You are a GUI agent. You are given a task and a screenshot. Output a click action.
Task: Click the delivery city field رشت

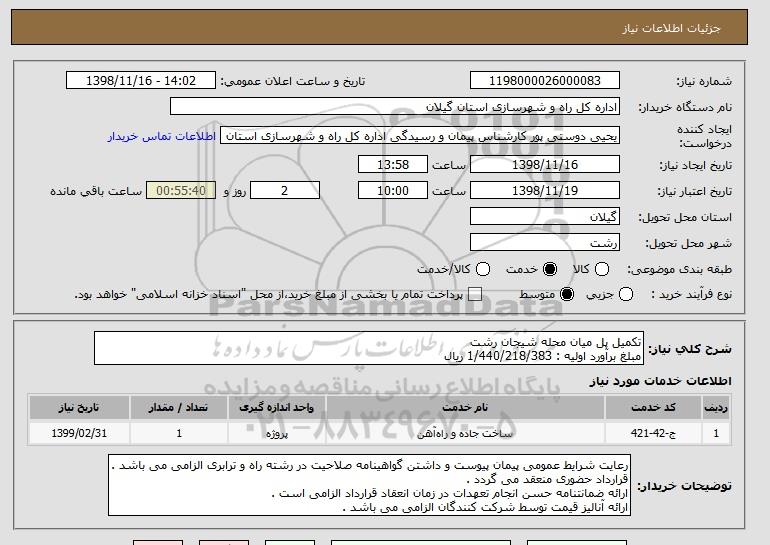(545, 243)
